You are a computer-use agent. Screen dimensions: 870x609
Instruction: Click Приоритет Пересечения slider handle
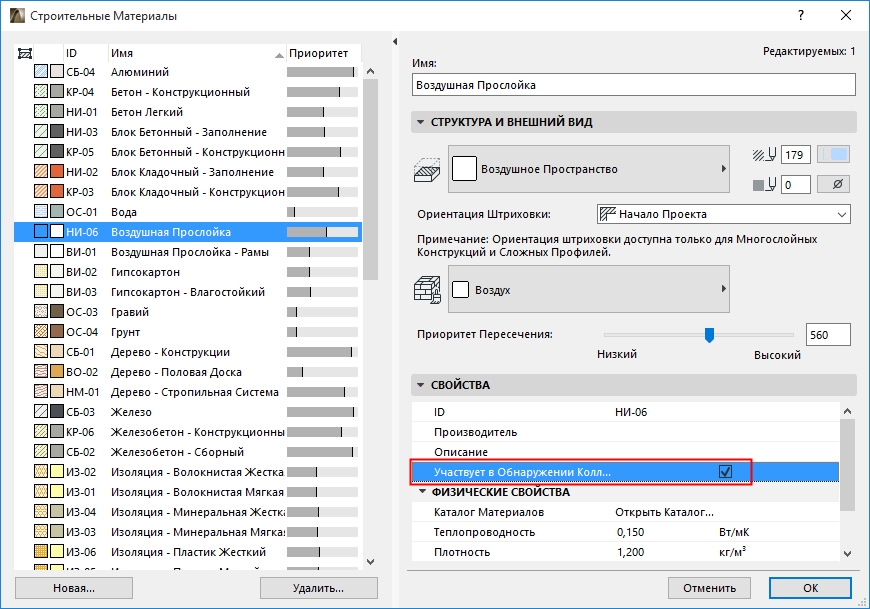coord(709,335)
